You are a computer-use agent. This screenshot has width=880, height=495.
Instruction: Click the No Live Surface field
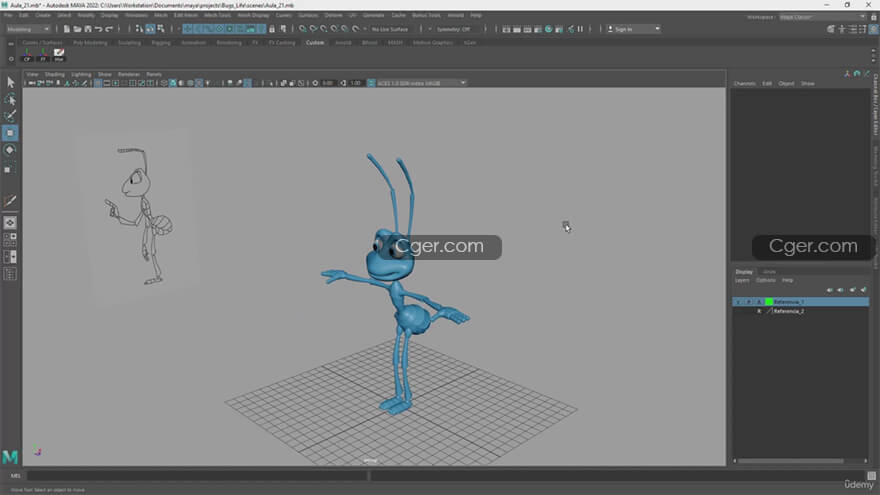tap(391, 29)
